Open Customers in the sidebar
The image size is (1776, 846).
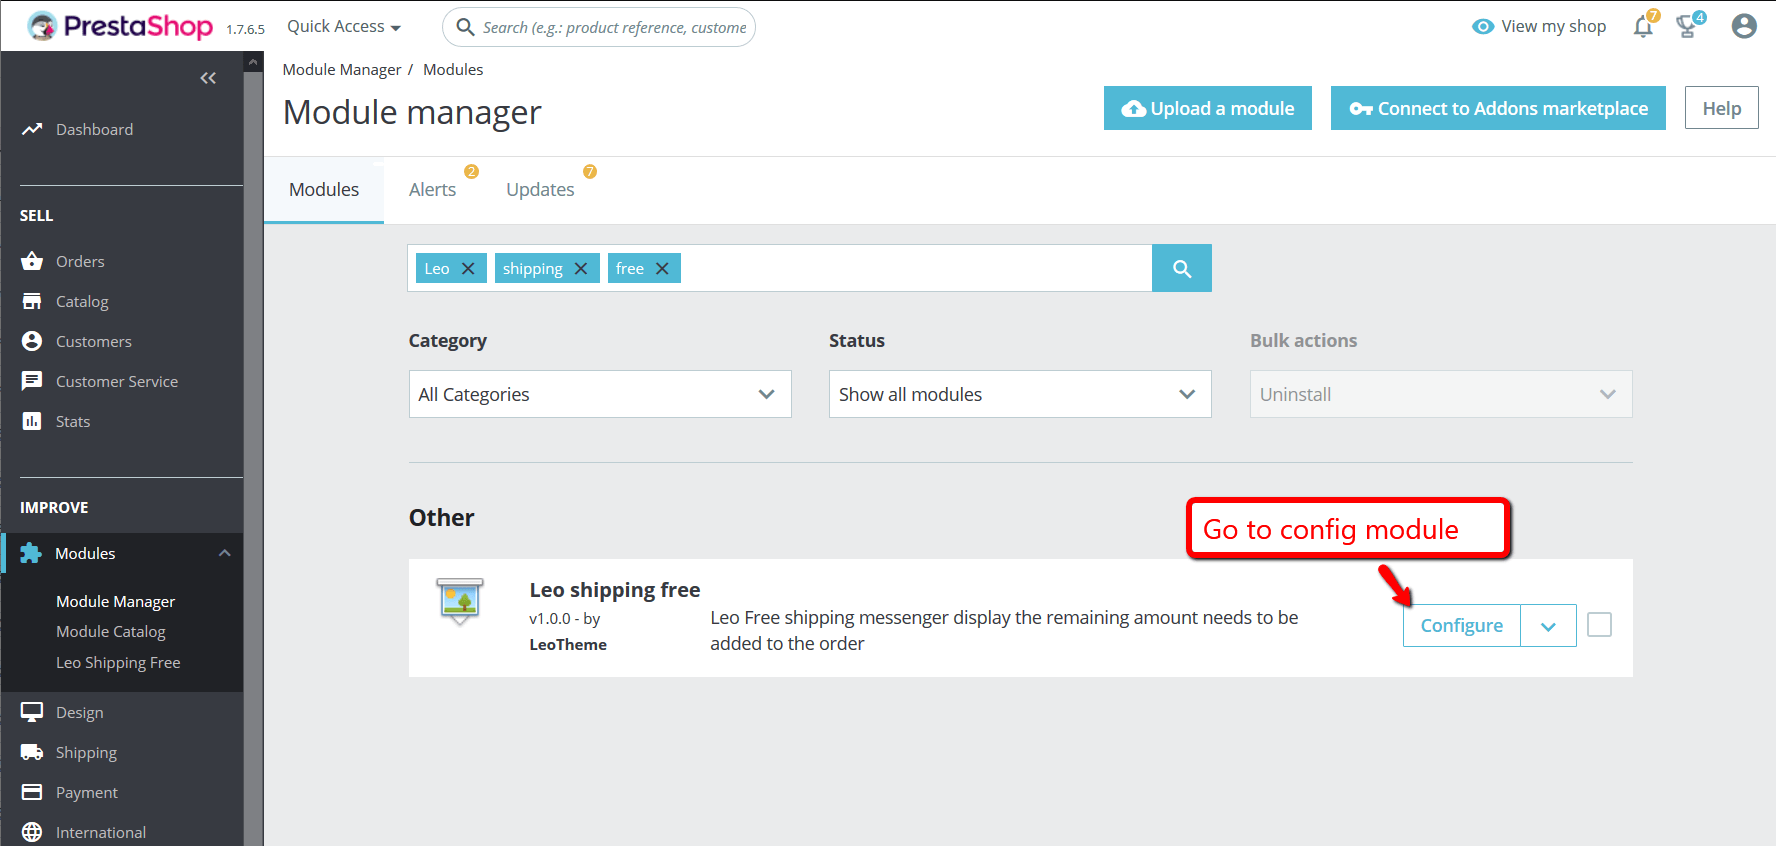coord(94,341)
